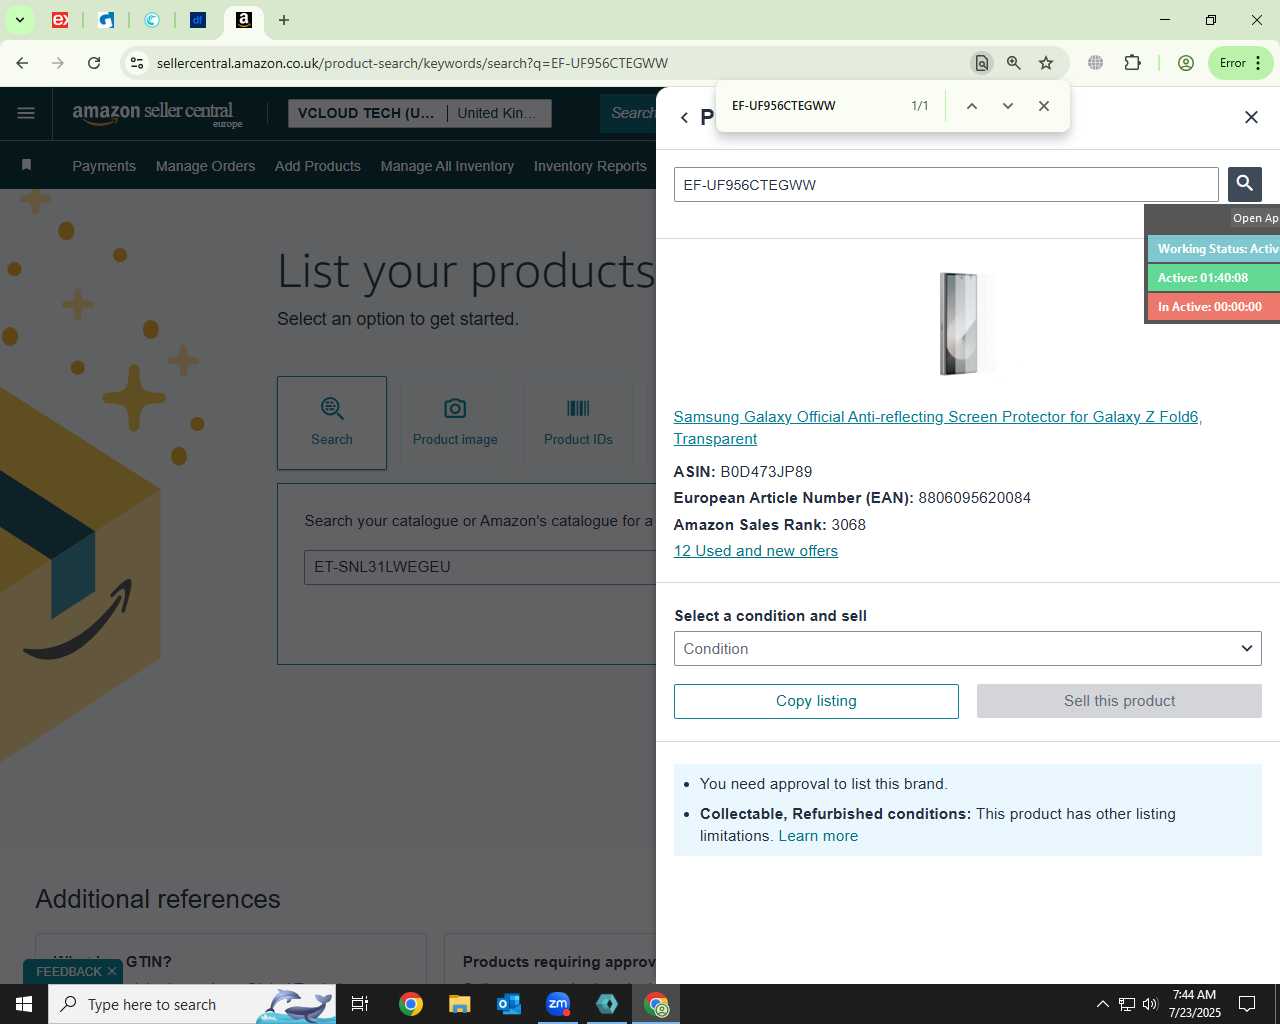Close the product details side panel
The width and height of the screenshot is (1280, 1024).
click(1251, 117)
